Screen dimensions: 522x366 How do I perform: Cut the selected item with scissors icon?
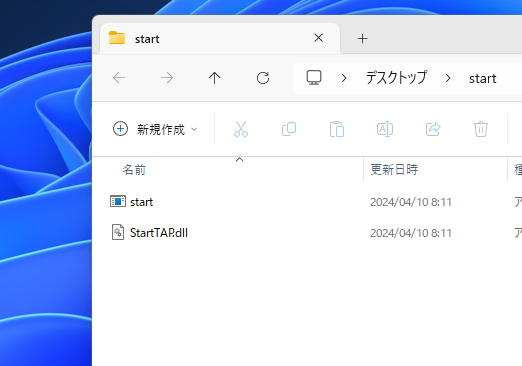tap(241, 129)
